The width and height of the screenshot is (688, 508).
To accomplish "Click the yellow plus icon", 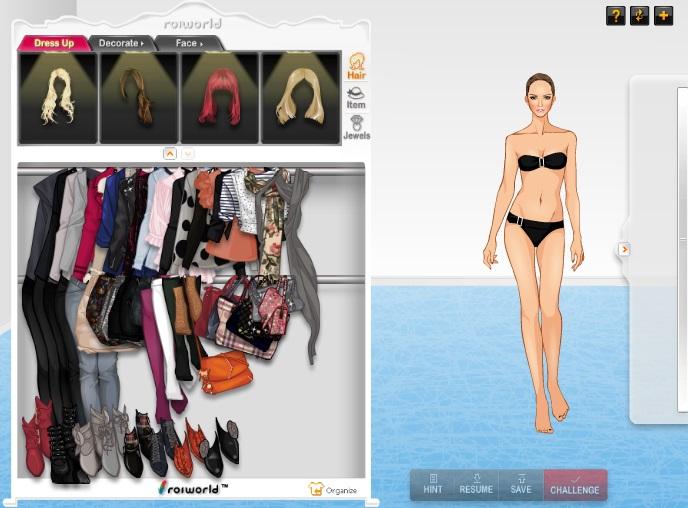I will [663, 16].
